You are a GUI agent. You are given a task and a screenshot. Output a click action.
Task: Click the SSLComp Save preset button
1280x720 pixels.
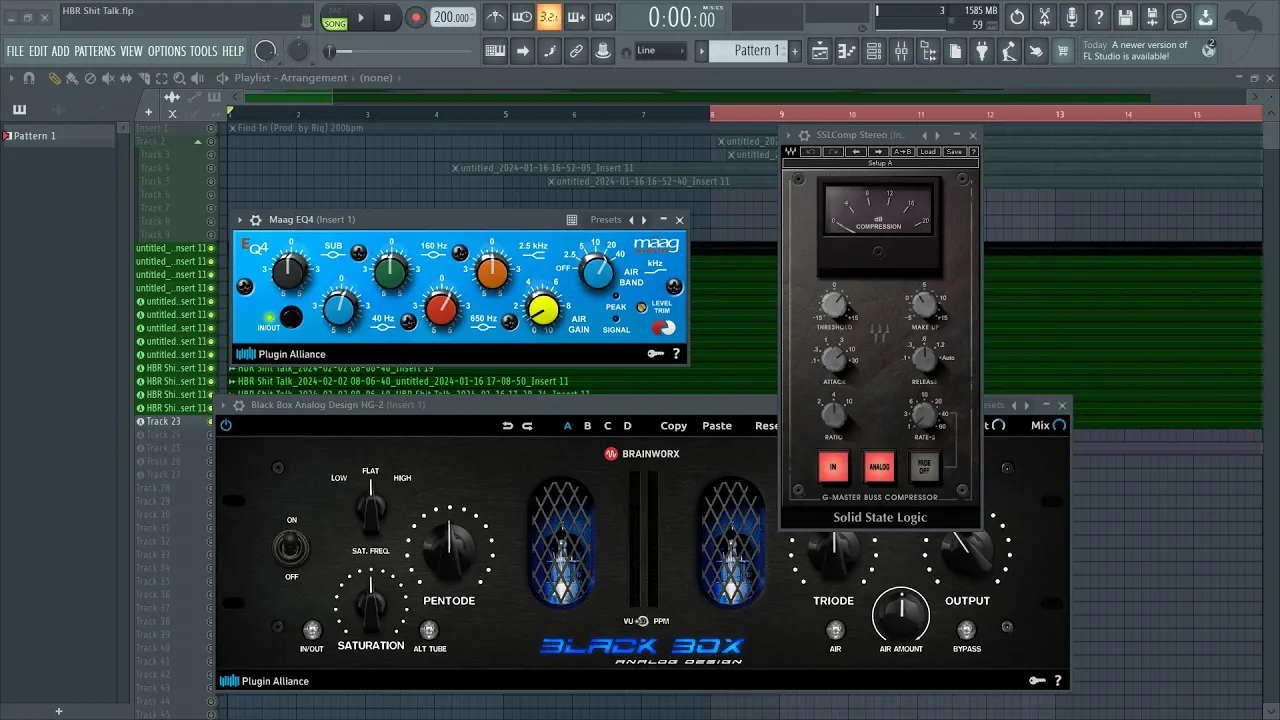(x=954, y=152)
